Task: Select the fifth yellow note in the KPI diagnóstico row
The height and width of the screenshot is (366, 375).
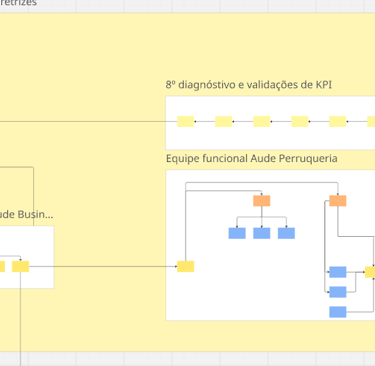Action: [x=338, y=121]
